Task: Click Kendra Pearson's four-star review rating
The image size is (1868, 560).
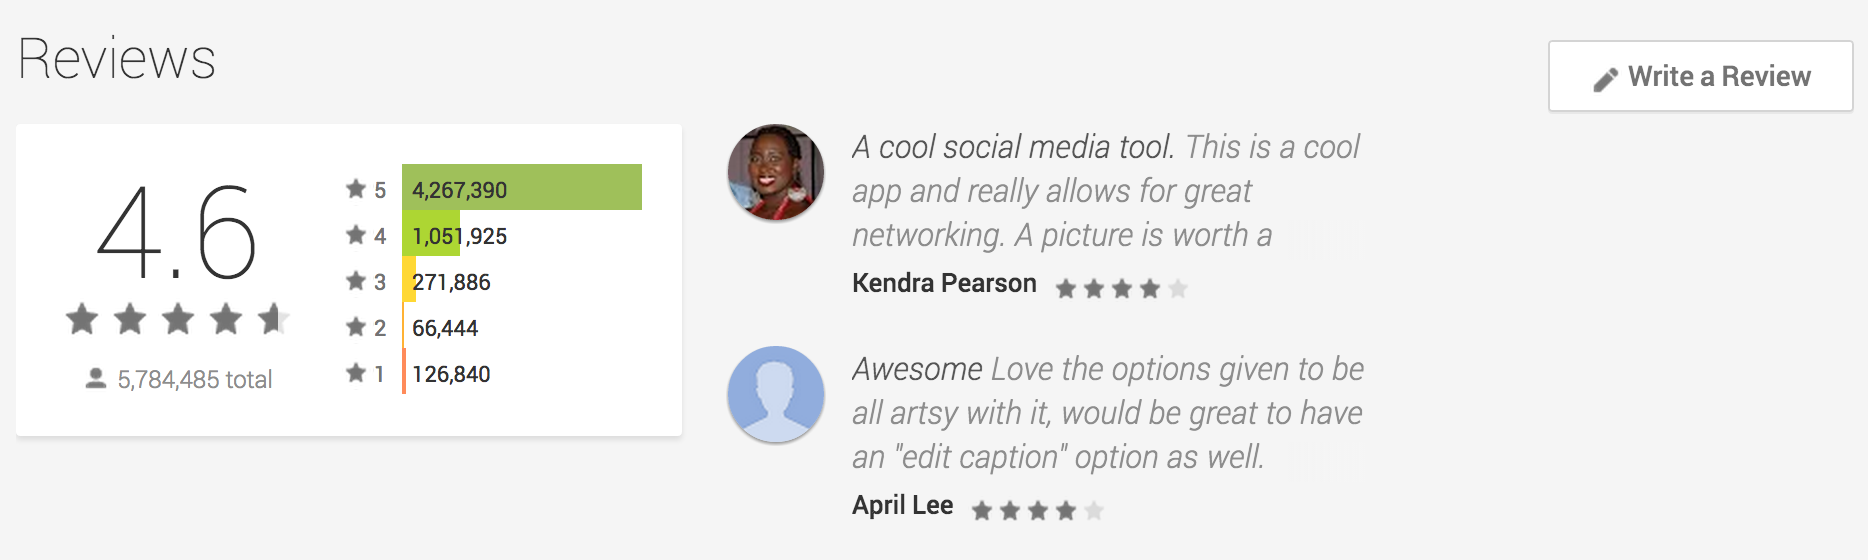Action: pos(1121,289)
